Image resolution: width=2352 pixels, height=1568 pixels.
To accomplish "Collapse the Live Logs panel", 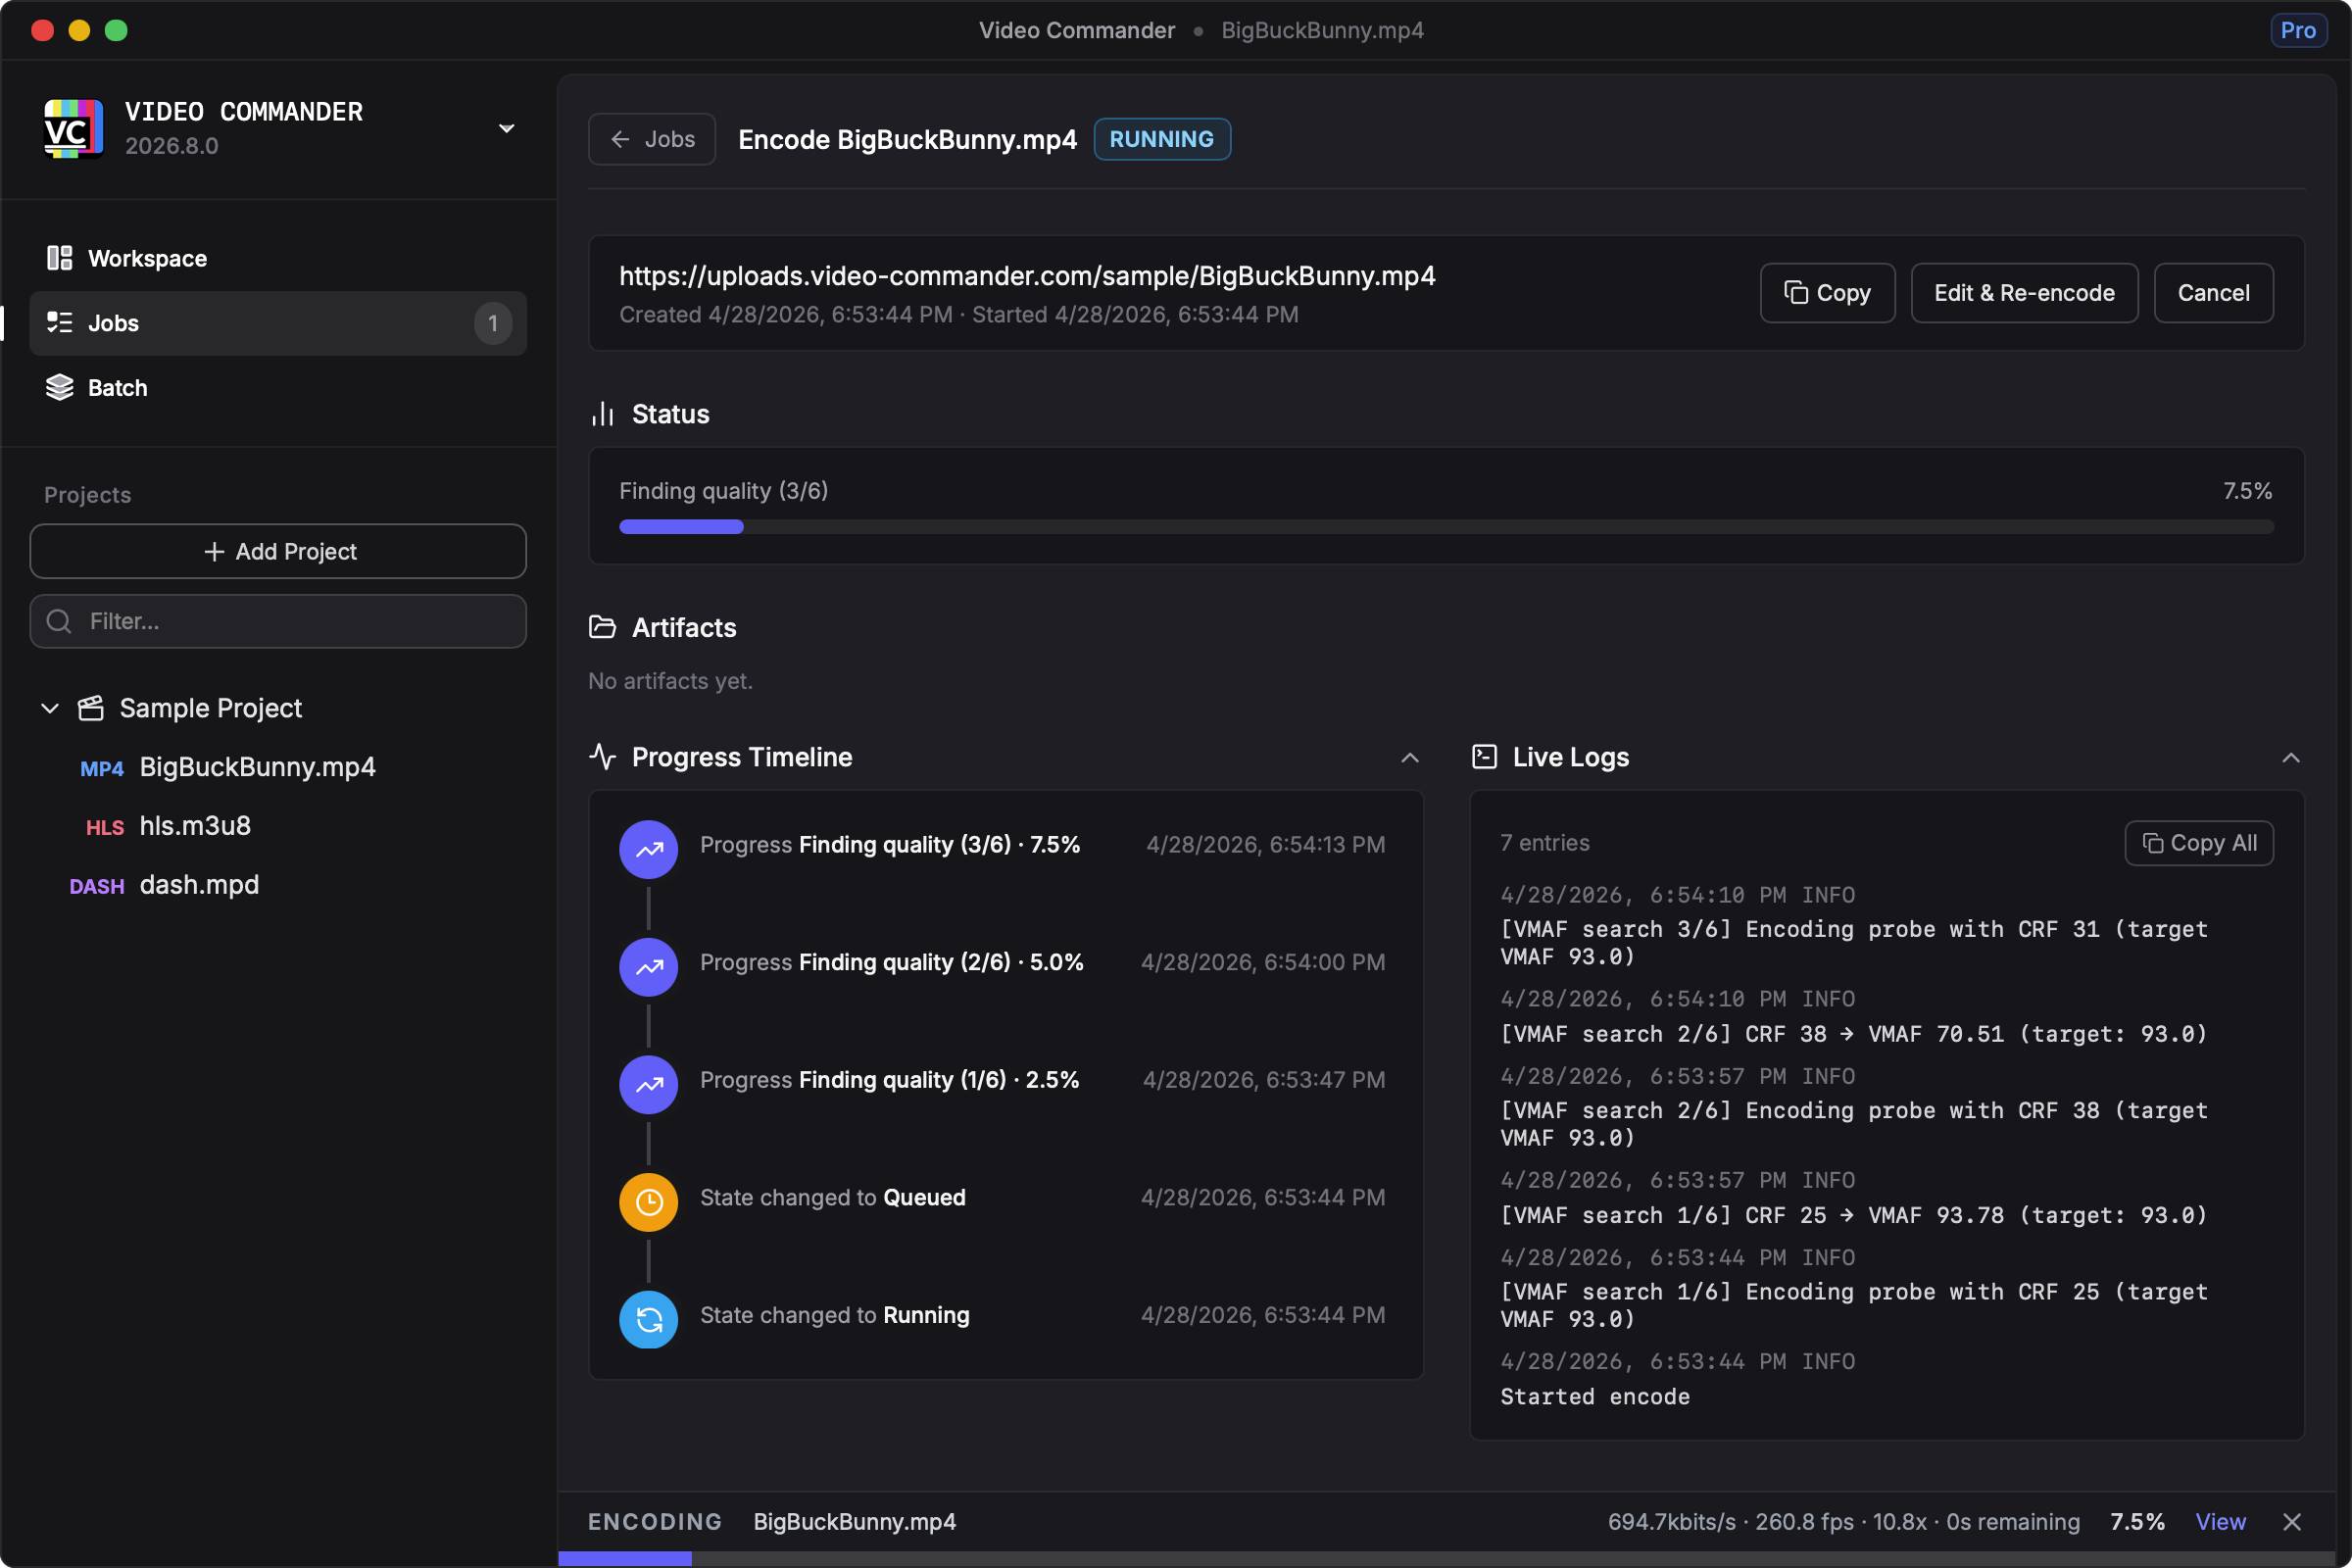I will (x=2290, y=757).
